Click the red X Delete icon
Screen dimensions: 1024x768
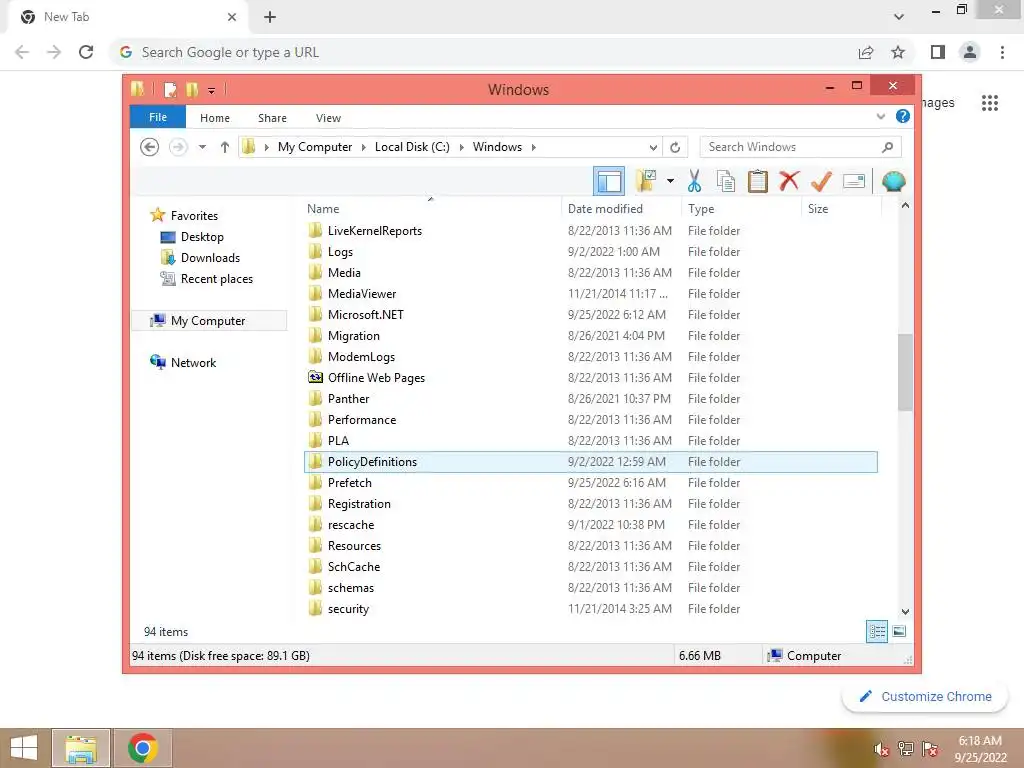pos(789,180)
